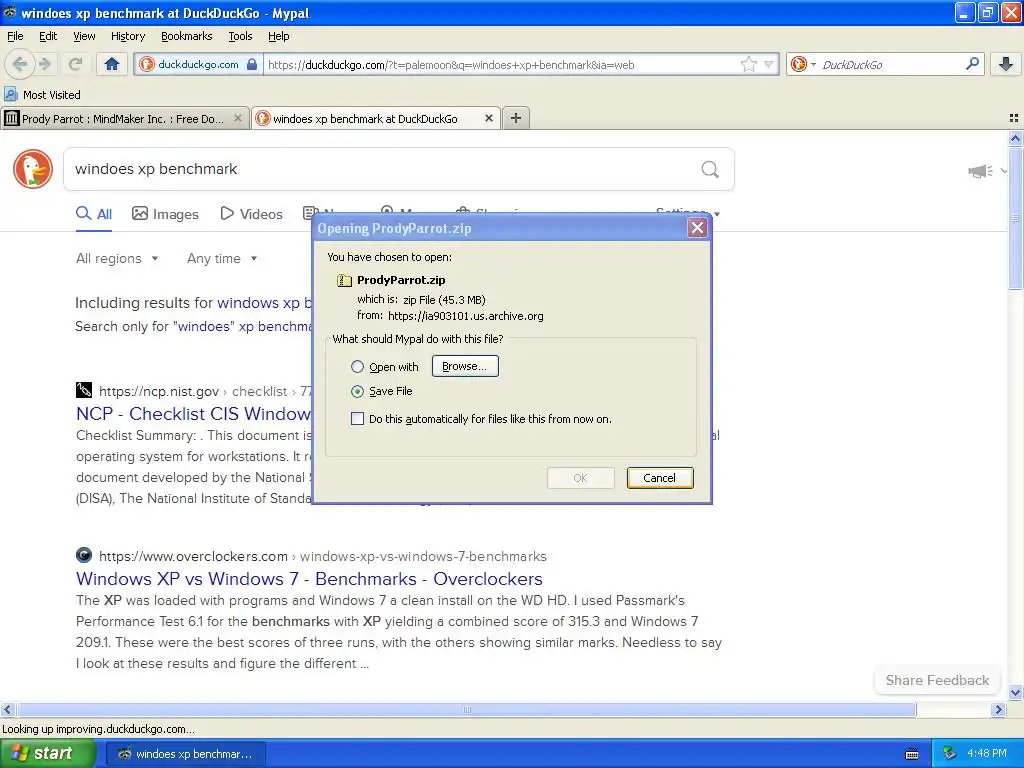Switch to Images results
The width and height of the screenshot is (1024, 768).
coord(165,214)
